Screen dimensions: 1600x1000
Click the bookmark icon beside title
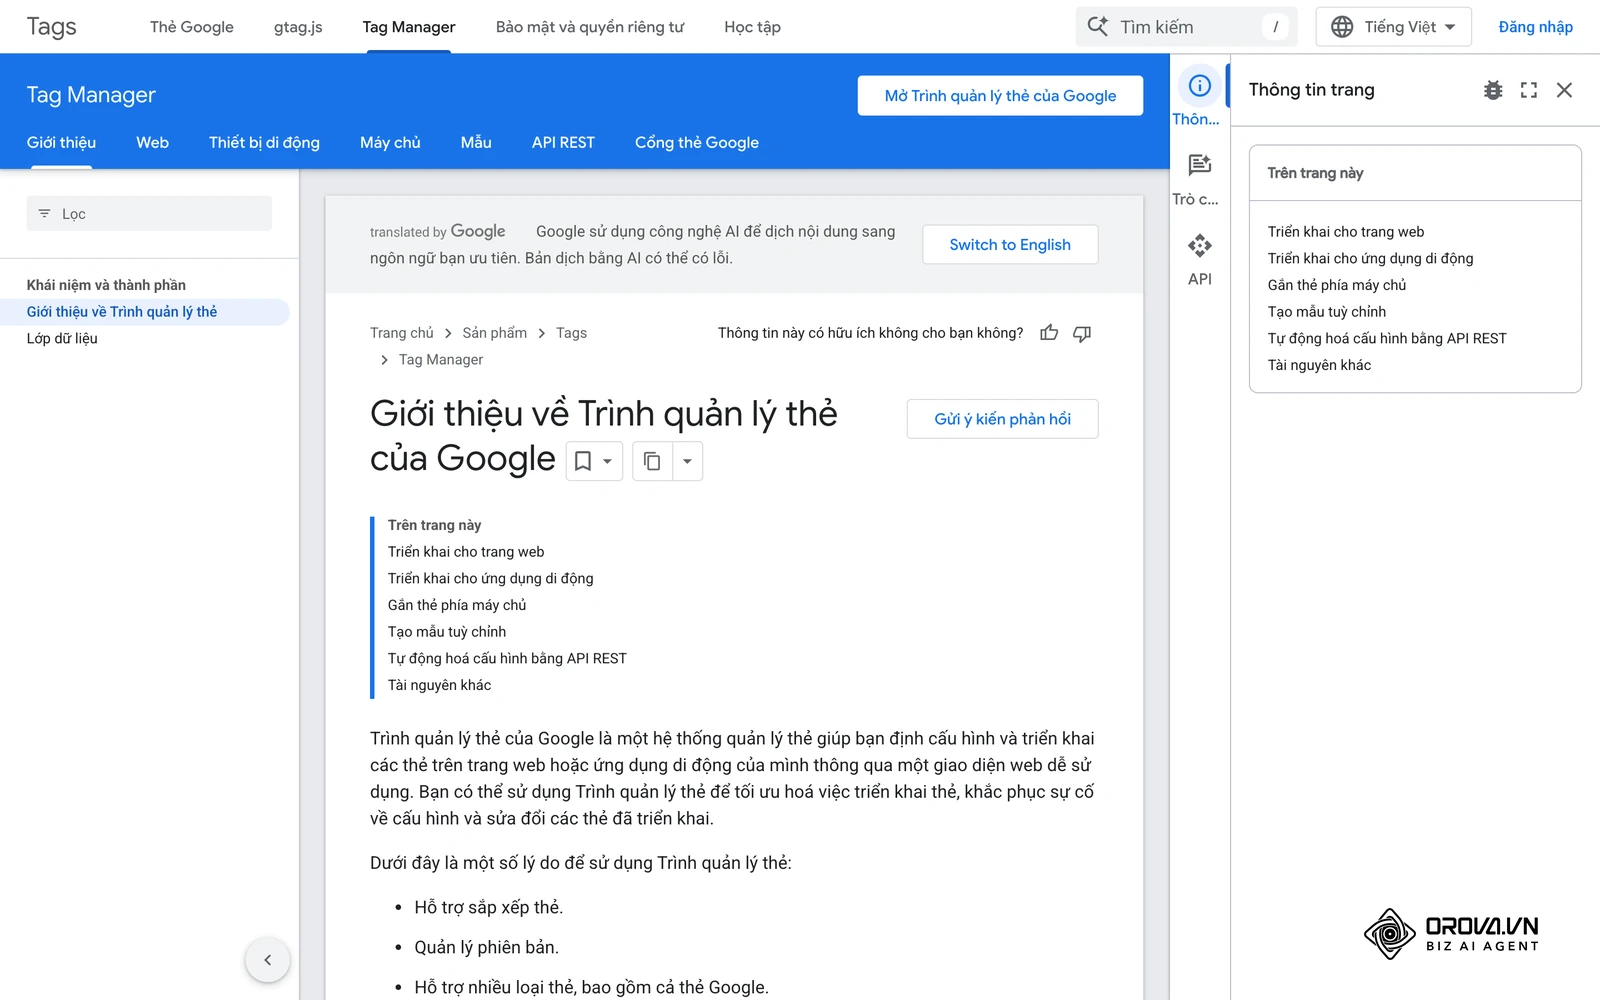[583, 461]
